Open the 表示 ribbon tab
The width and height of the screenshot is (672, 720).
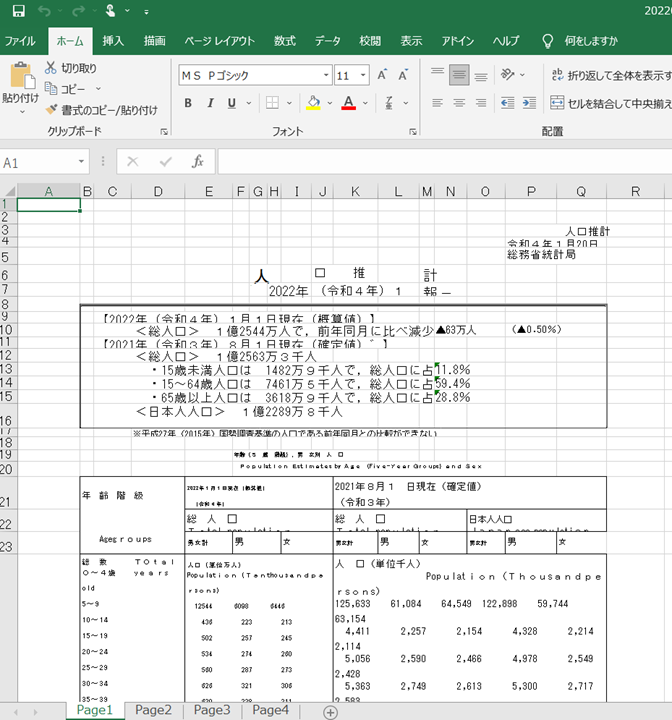(x=411, y=41)
